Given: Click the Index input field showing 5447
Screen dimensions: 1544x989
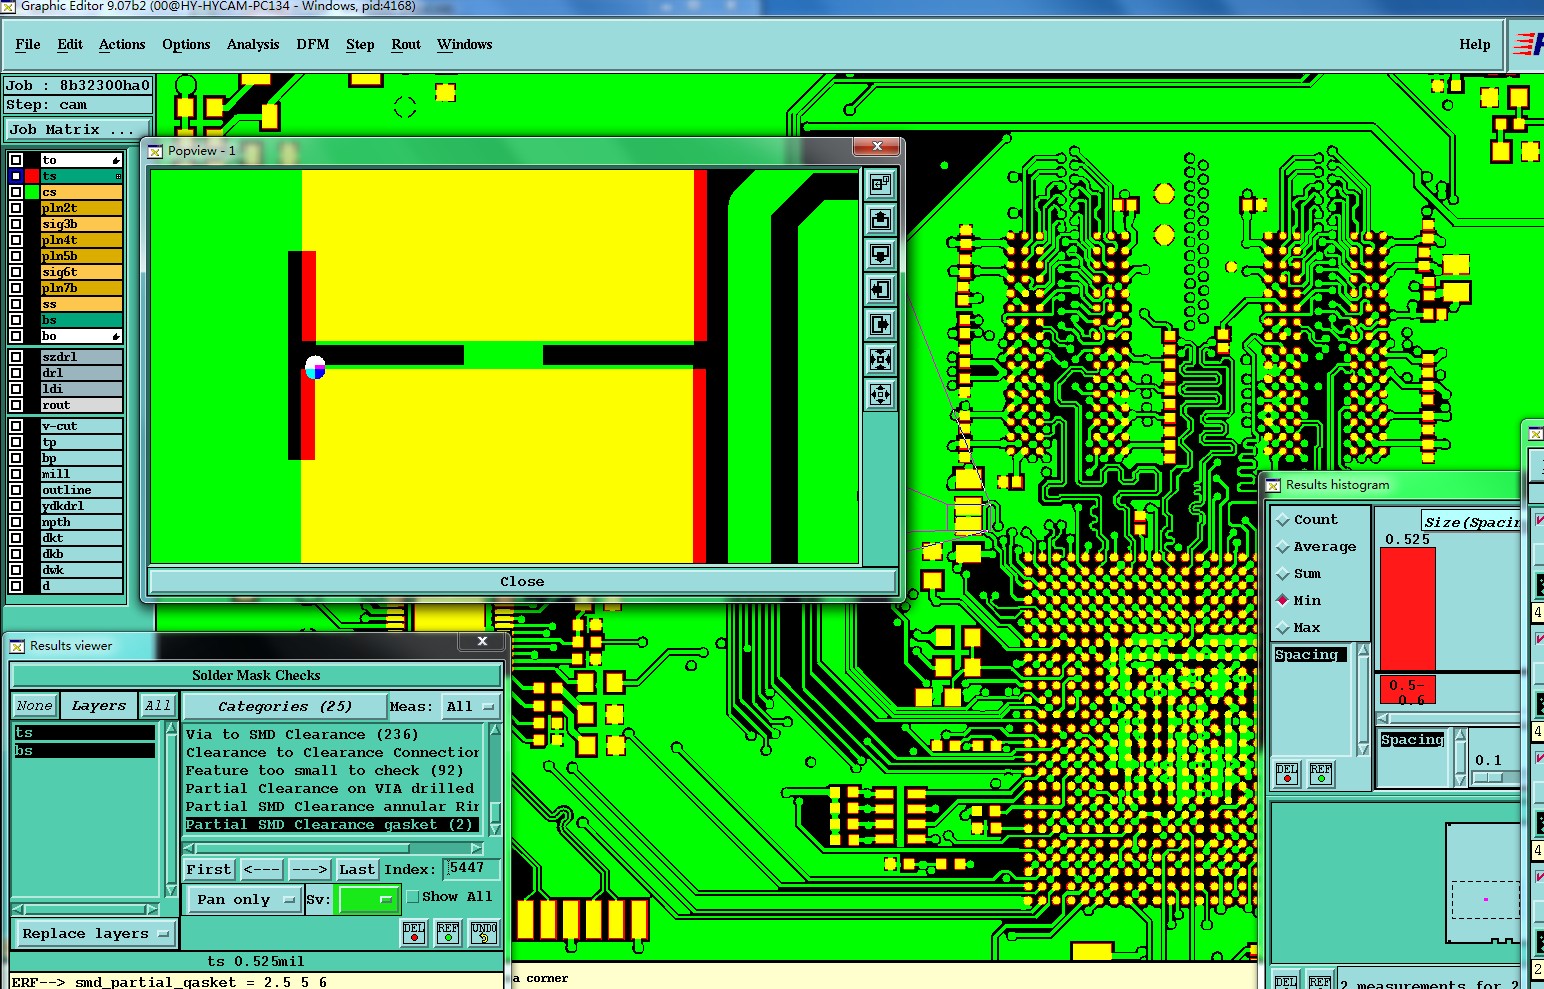Looking at the screenshot, I should pyautogui.click(x=471, y=868).
